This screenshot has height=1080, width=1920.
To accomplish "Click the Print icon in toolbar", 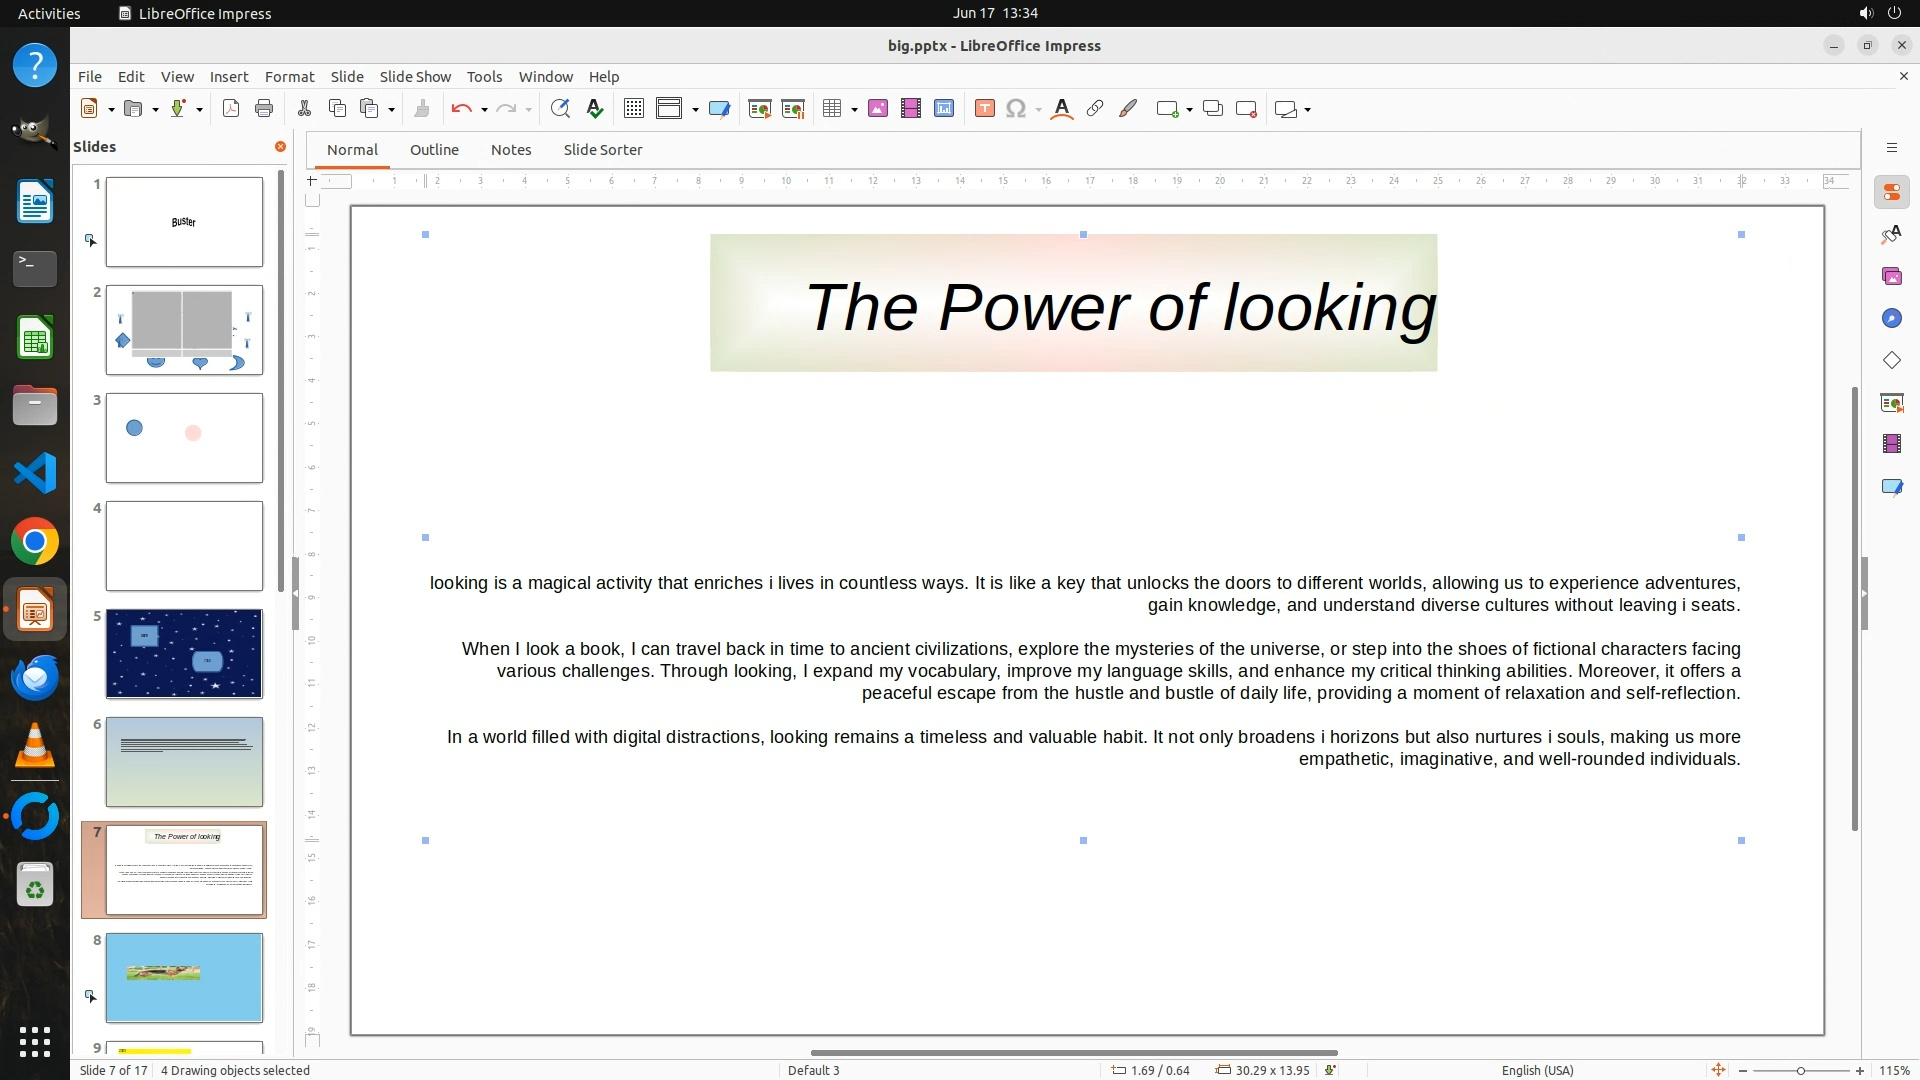I will tap(264, 109).
